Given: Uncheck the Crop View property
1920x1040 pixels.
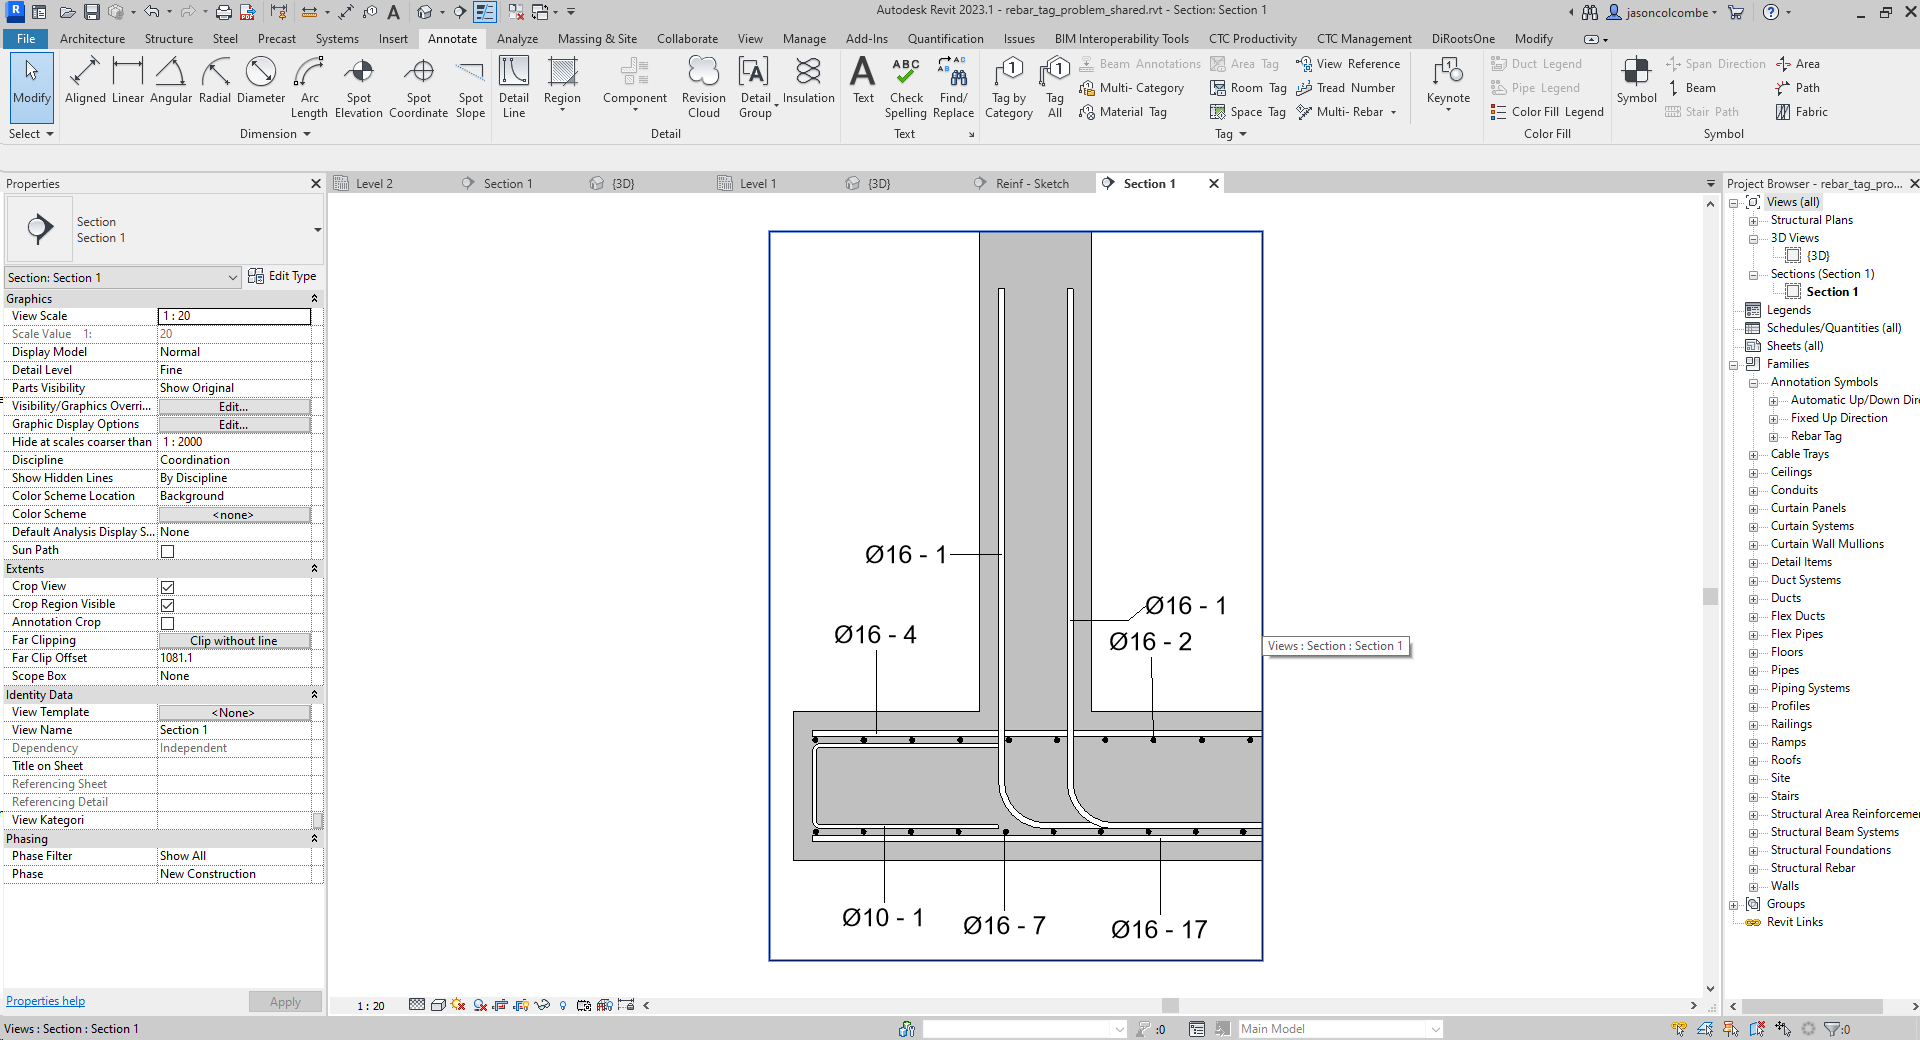Looking at the screenshot, I should [166, 587].
